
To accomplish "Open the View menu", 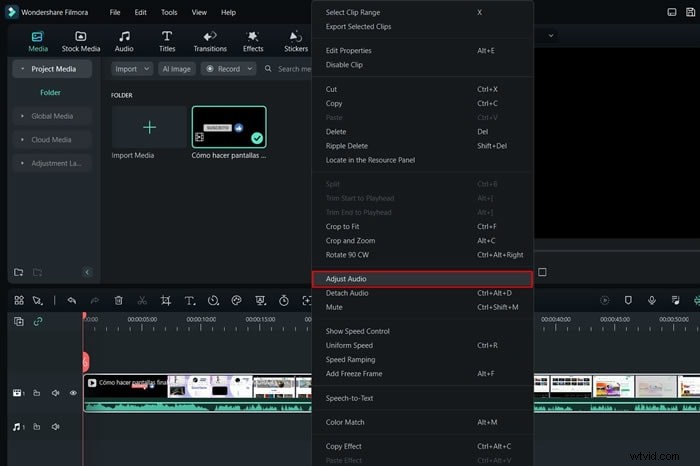I will (199, 12).
